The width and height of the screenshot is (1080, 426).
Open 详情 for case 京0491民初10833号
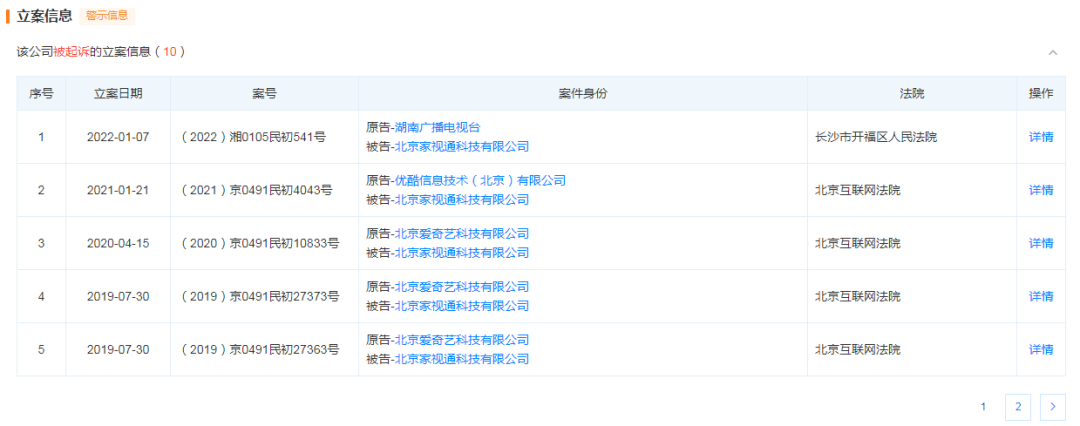[x=1041, y=243]
